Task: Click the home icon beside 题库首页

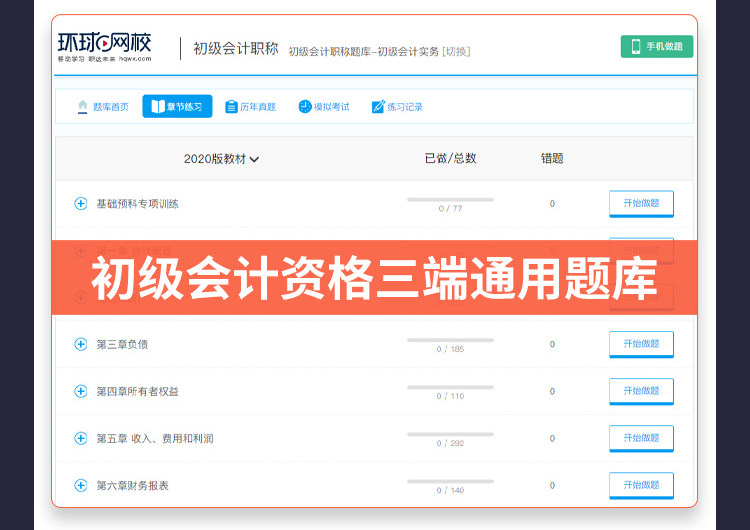Action: pyautogui.click(x=82, y=106)
